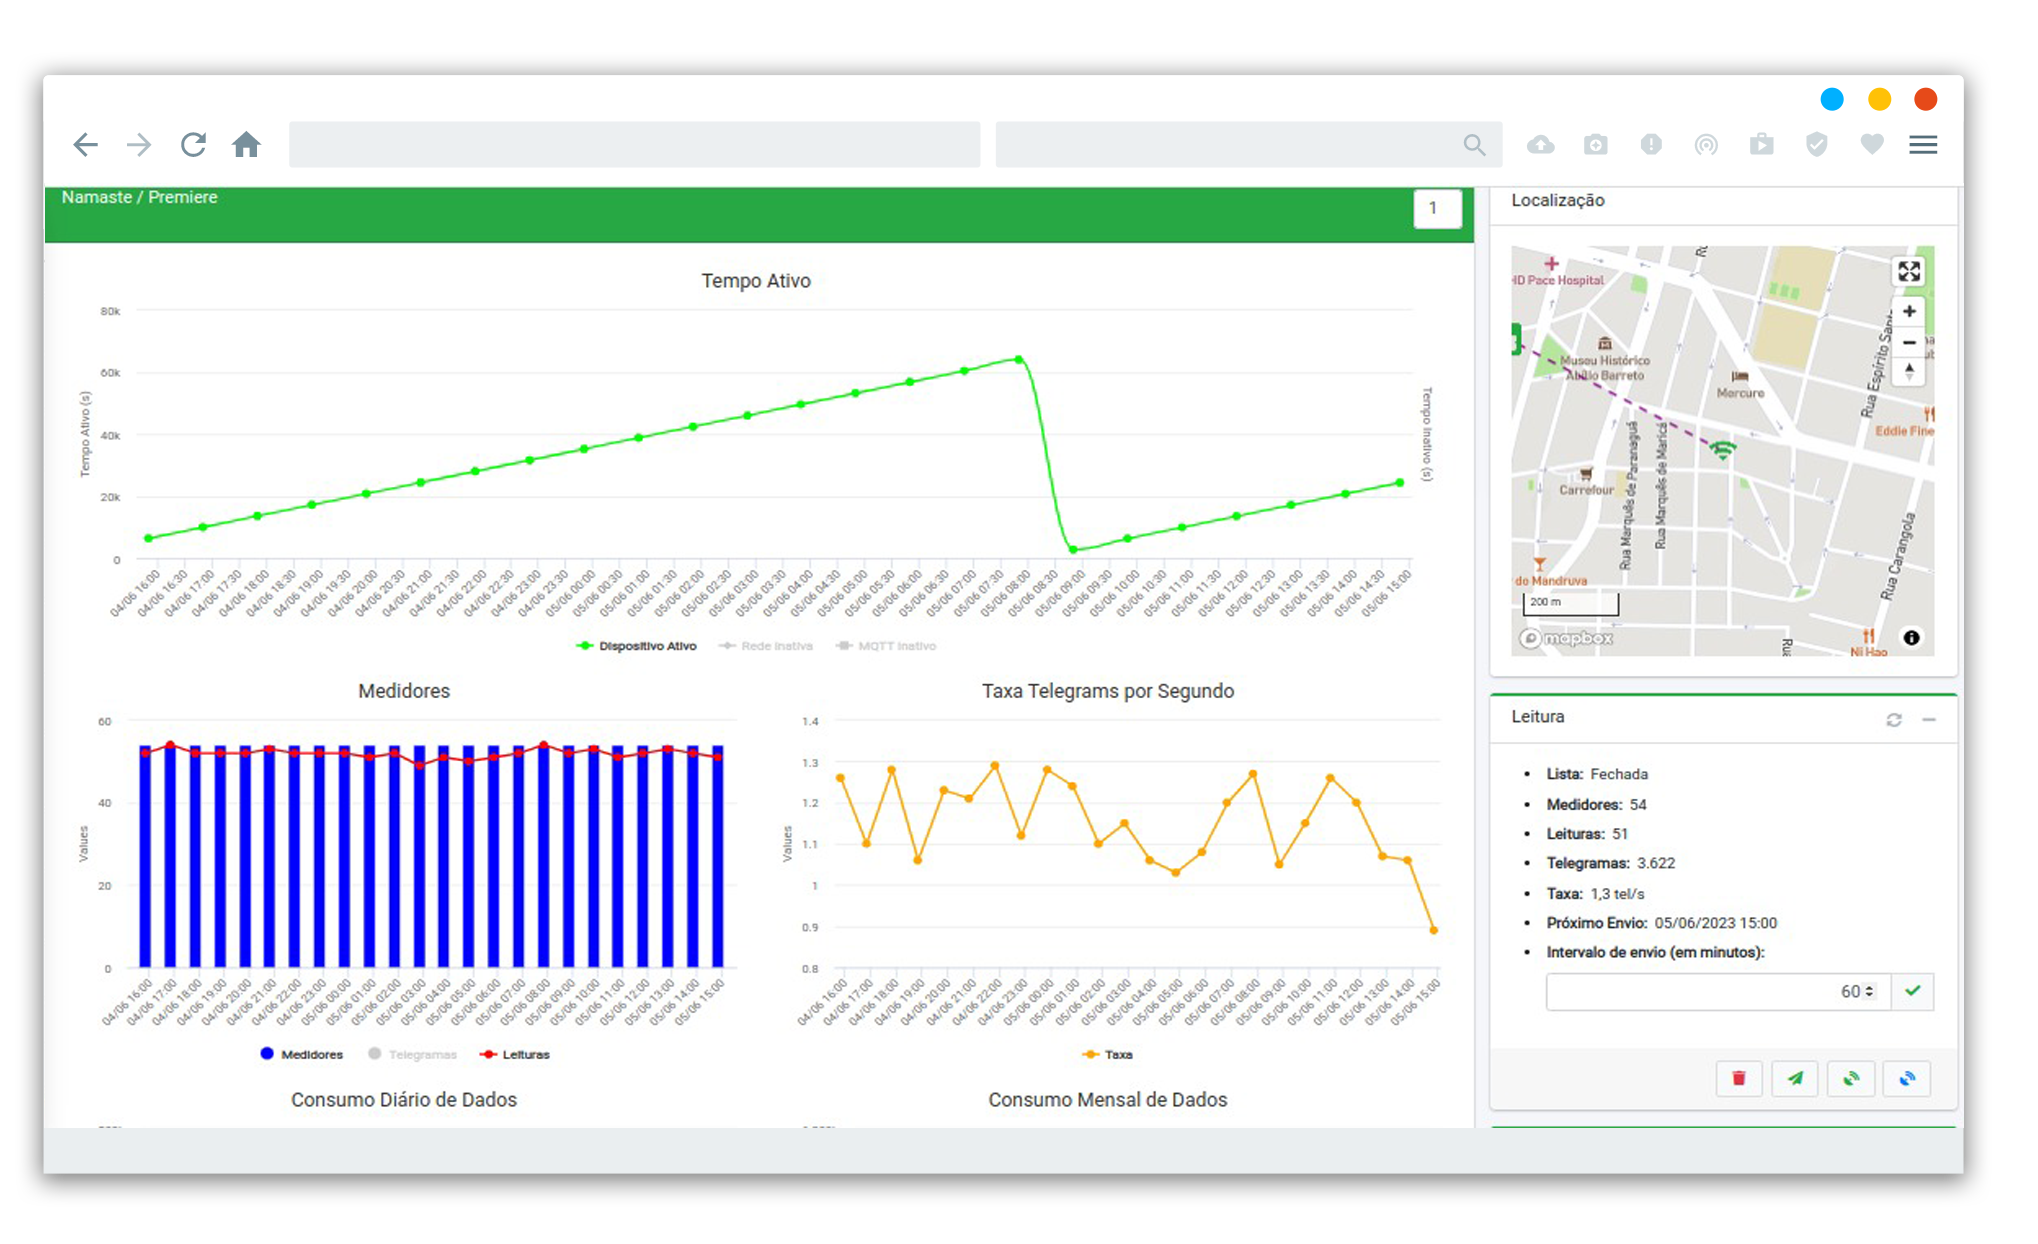
Task: Click the blue window control dot
Action: click(1832, 99)
